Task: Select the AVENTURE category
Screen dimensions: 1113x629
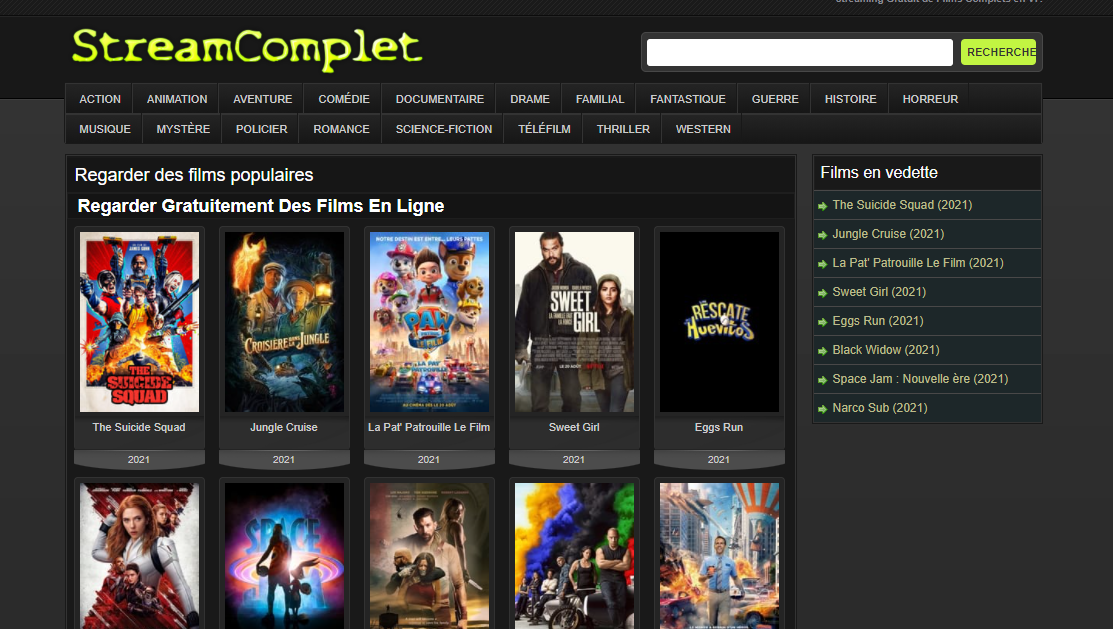Action: (263, 99)
